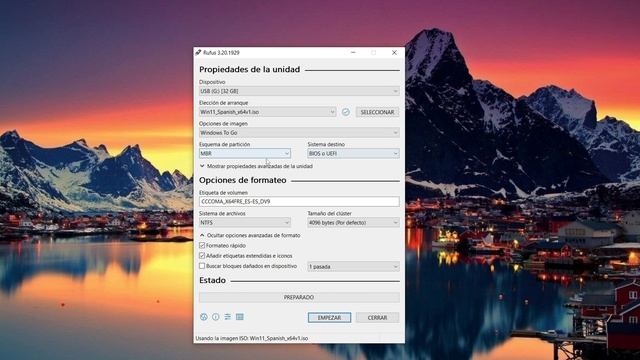Screen dimensions: 640x360
Task: Close the Rufus window
Action: click(x=394, y=53)
